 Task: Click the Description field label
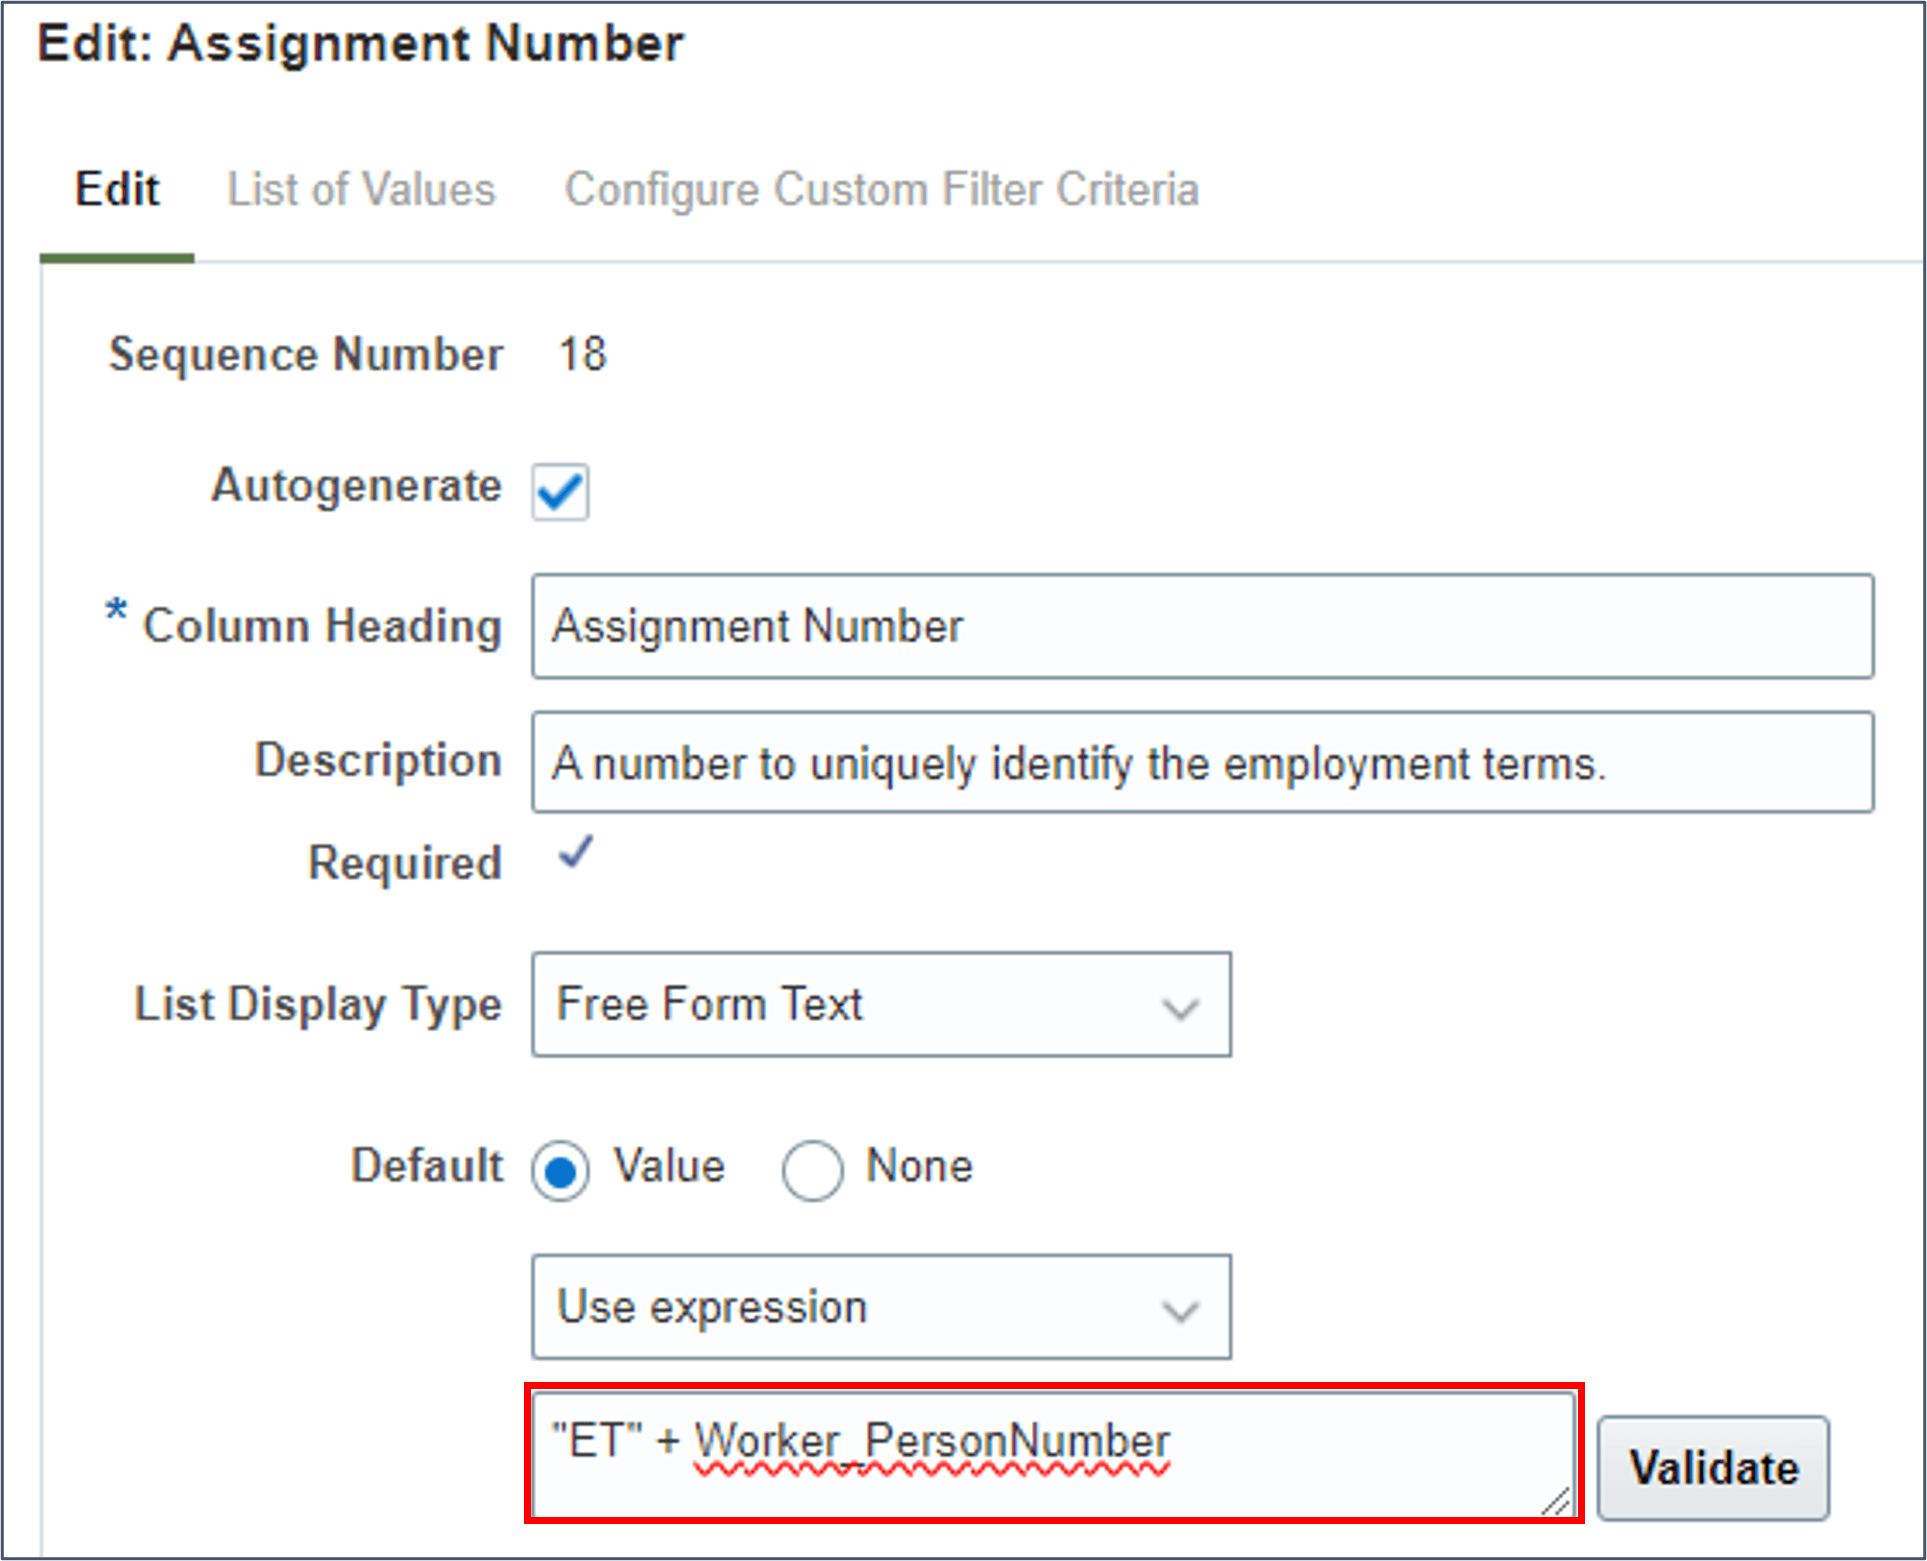(377, 761)
